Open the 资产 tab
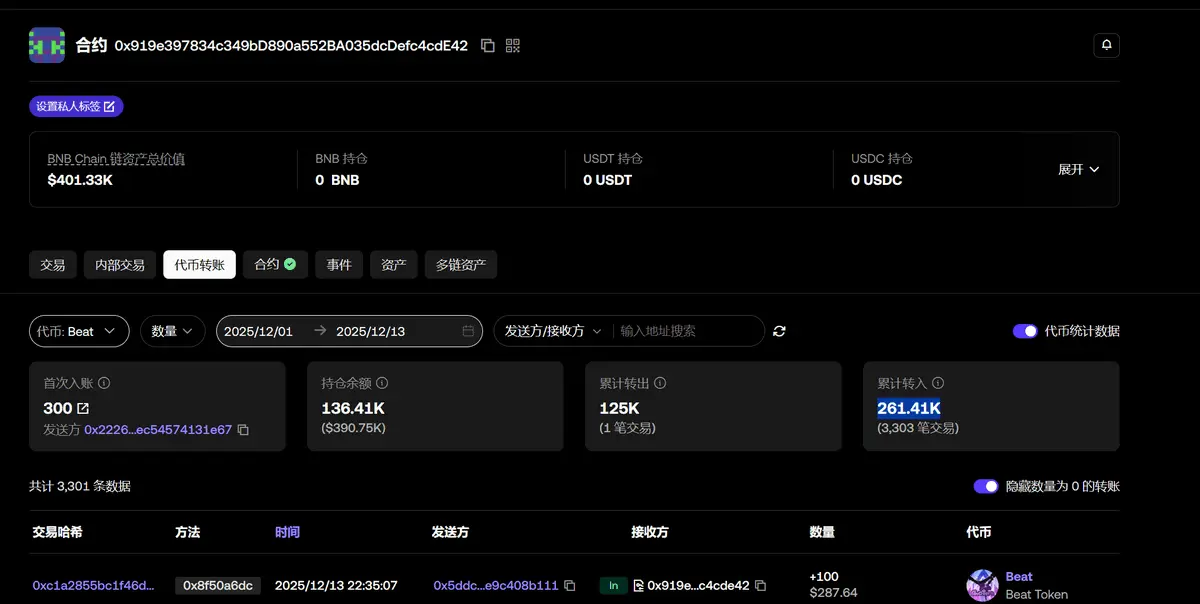 click(x=394, y=265)
